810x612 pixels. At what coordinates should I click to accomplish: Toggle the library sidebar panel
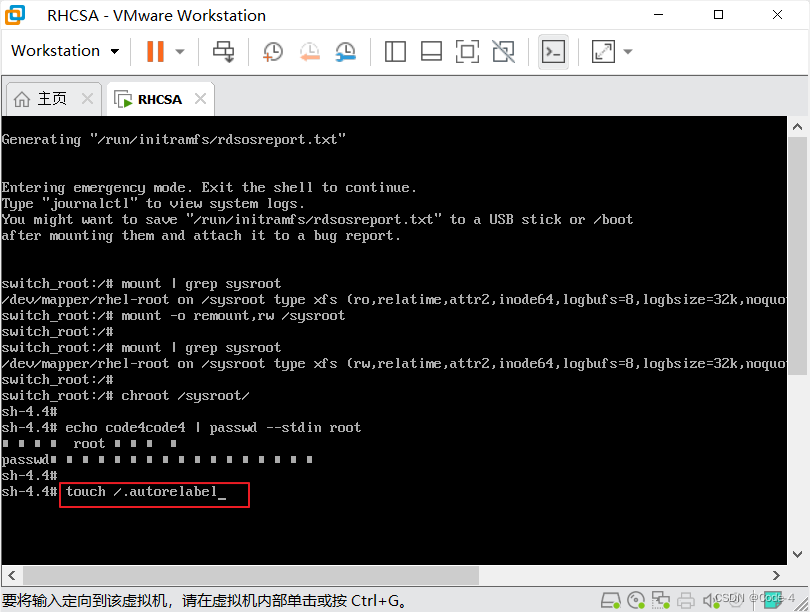(395, 51)
